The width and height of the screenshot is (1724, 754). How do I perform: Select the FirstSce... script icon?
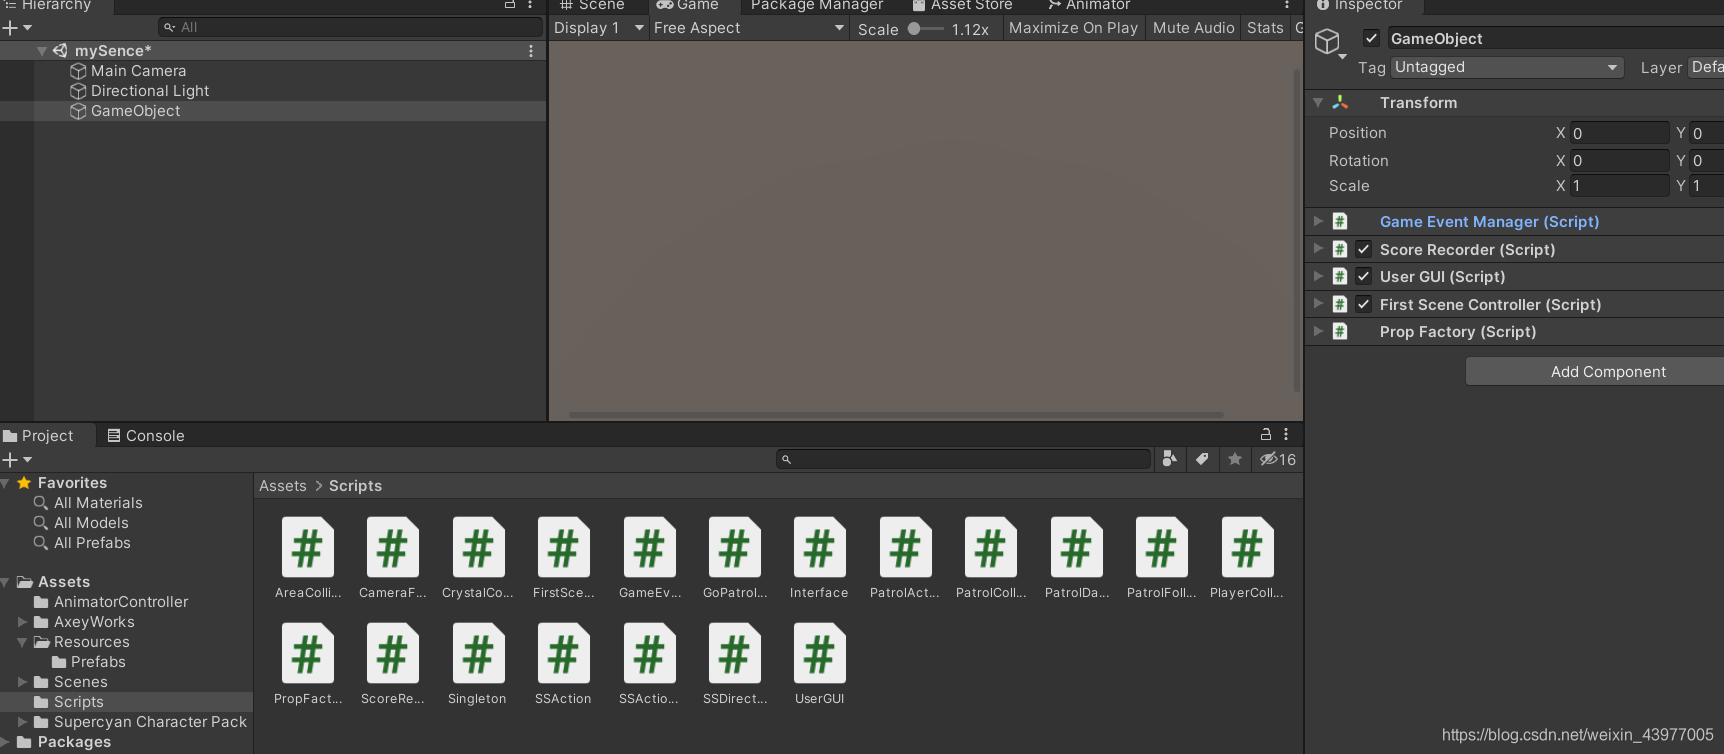564,548
